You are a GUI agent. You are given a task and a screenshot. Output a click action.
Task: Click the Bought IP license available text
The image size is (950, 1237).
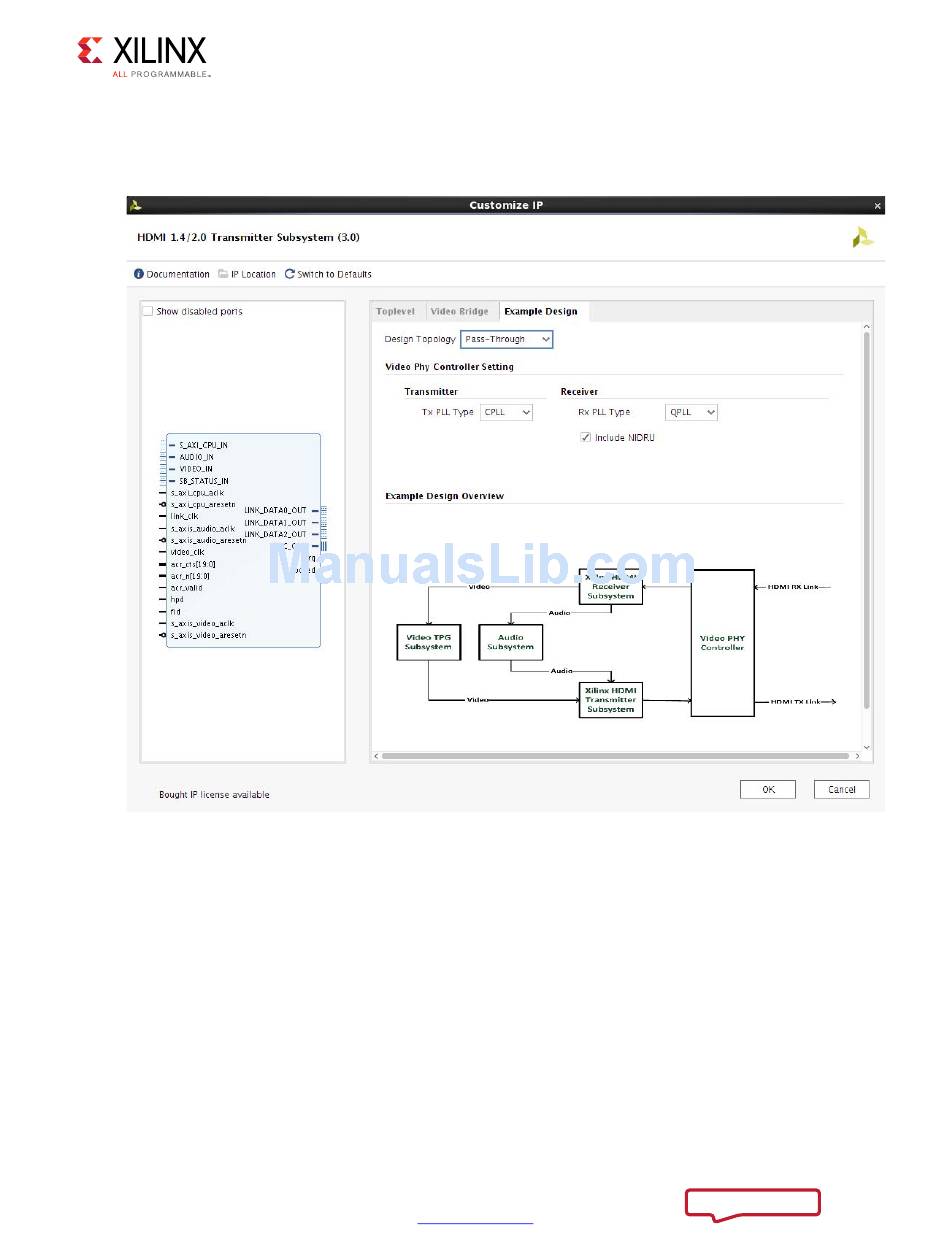[x=214, y=795]
